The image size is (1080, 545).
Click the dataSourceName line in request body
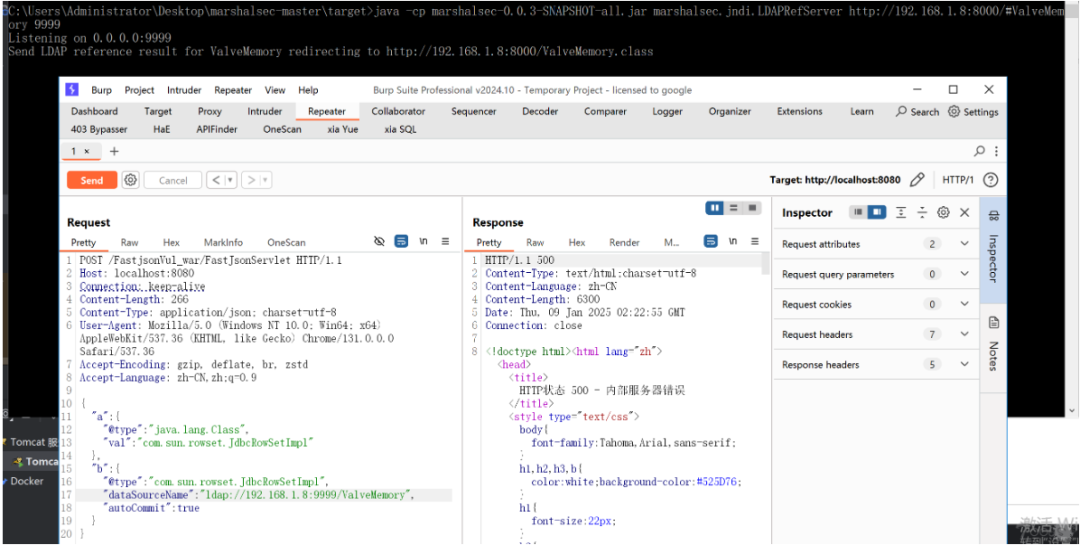(x=264, y=495)
